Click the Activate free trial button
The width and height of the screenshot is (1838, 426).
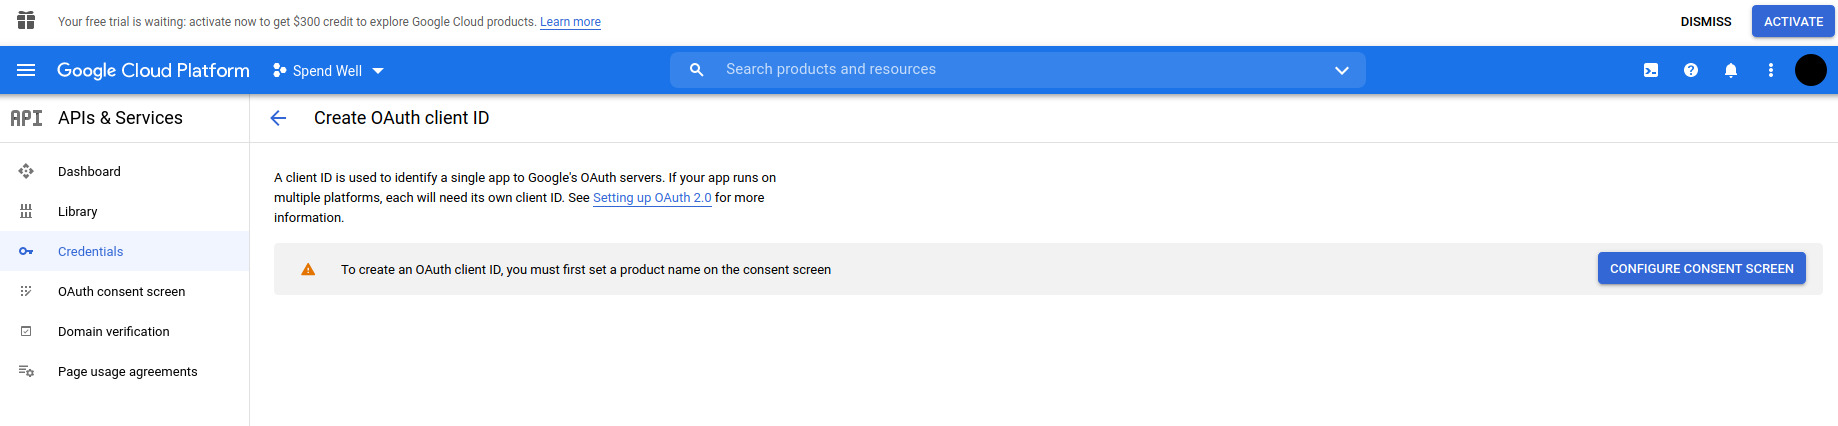(1793, 21)
